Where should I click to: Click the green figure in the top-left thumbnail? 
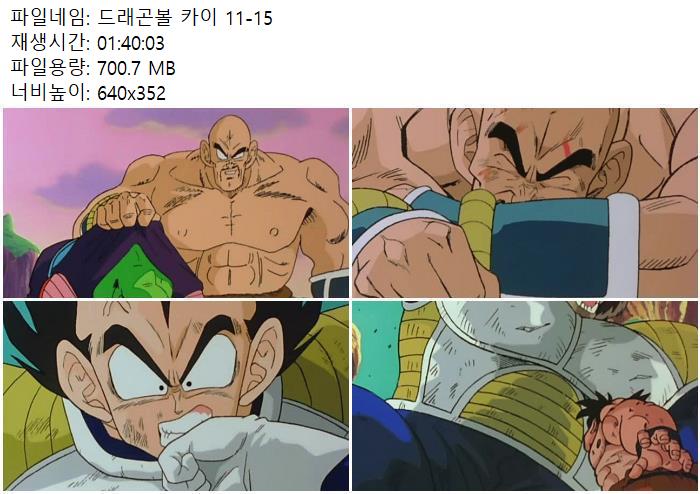[x=134, y=274]
